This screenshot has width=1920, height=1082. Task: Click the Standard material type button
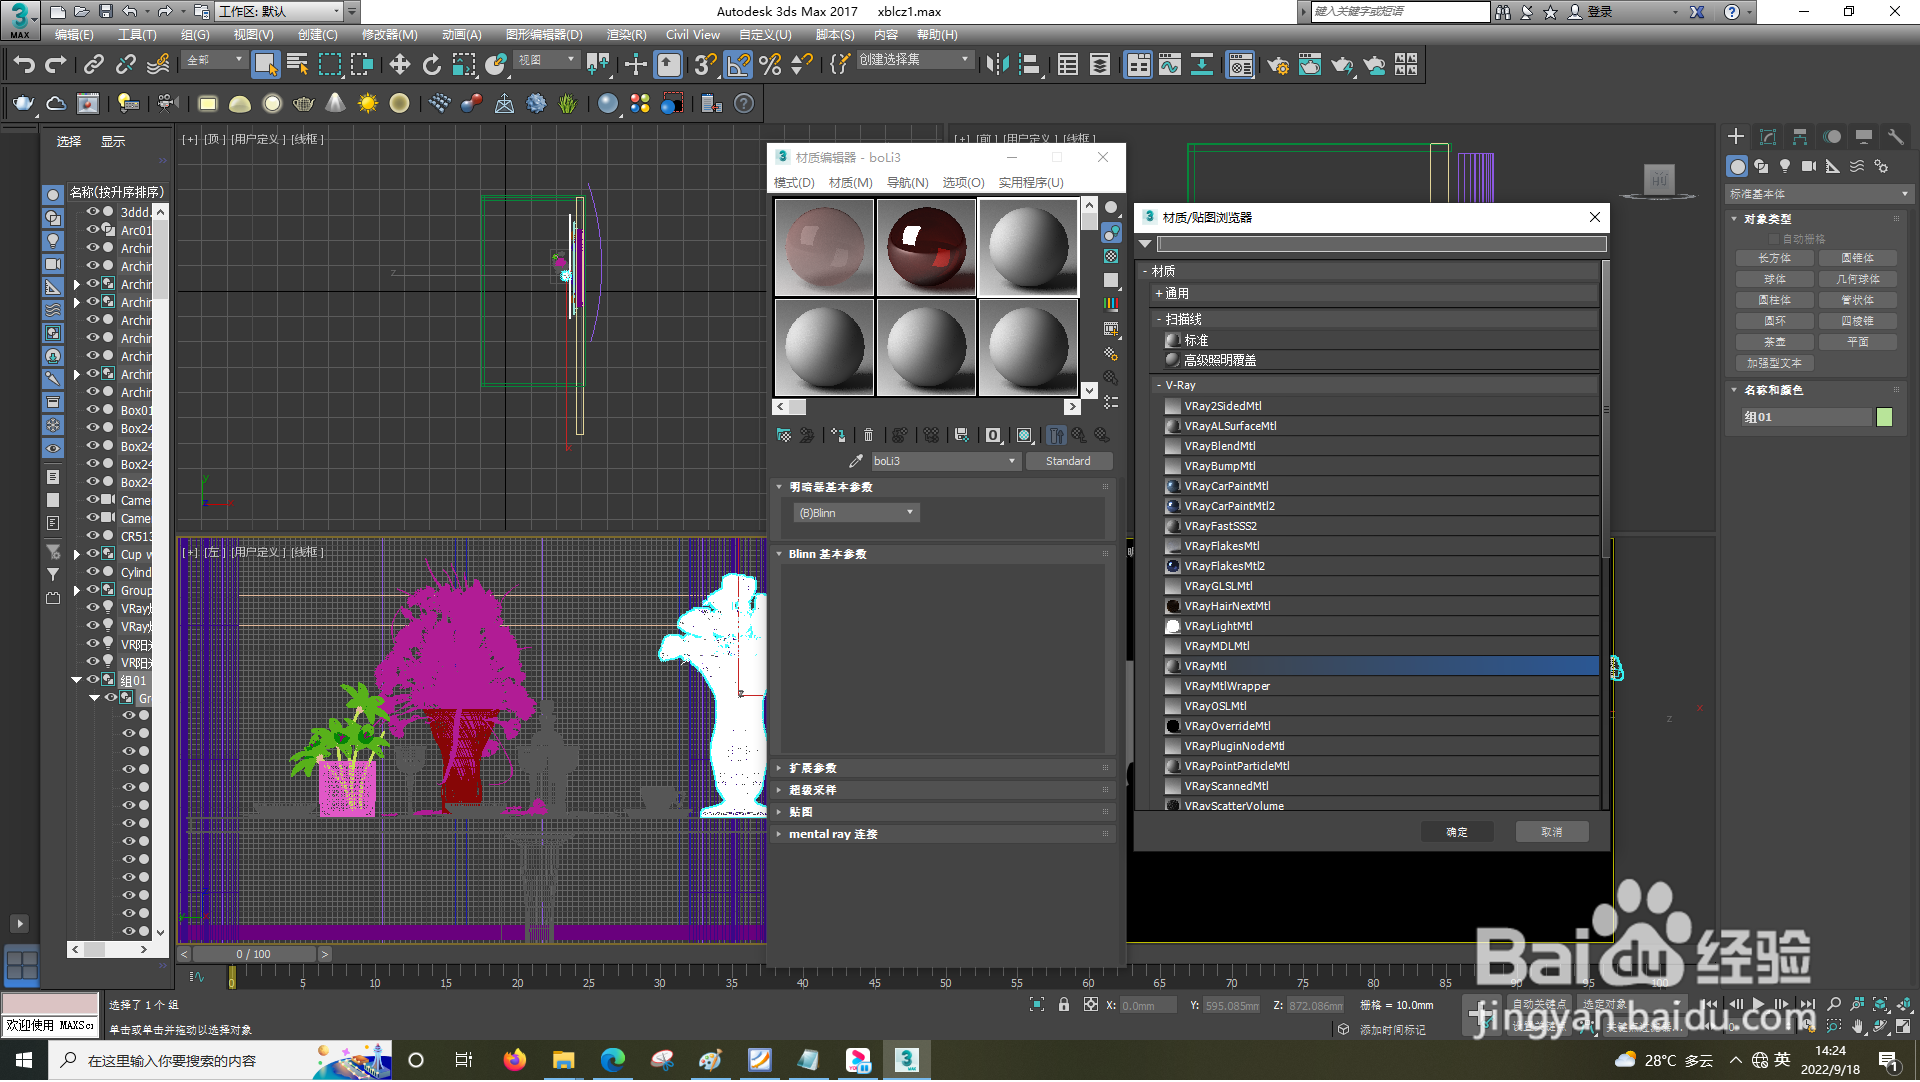point(1068,462)
